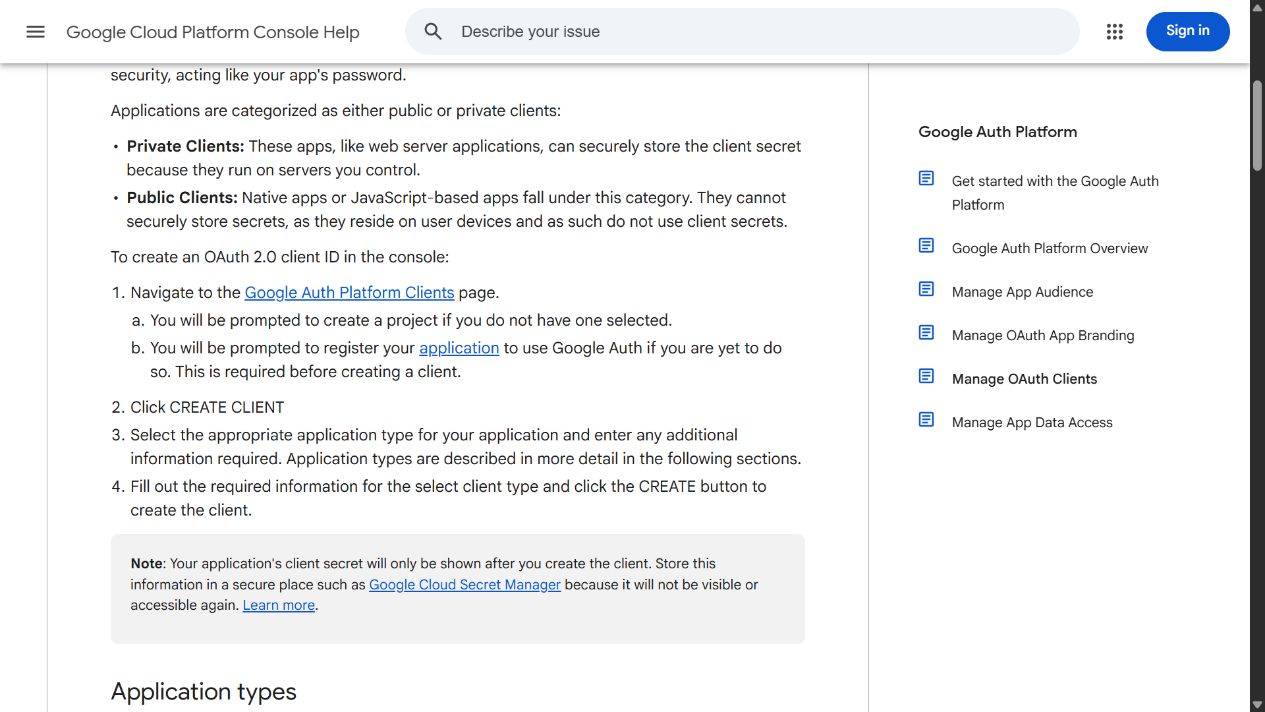The image size is (1265, 712).
Task: Select Manage OAuth Clients in sidebar
Action: click(1024, 379)
